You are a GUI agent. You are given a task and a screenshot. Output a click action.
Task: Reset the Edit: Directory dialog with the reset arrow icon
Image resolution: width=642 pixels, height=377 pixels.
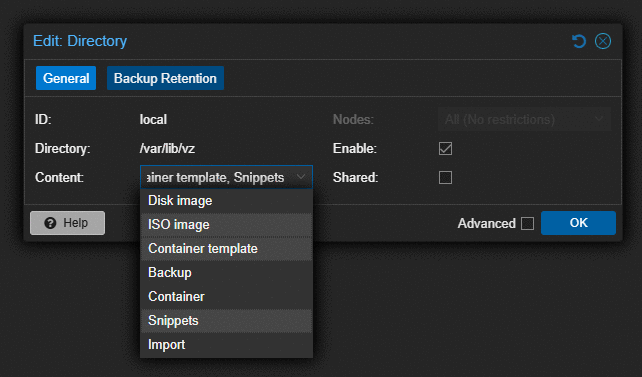coord(579,41)
